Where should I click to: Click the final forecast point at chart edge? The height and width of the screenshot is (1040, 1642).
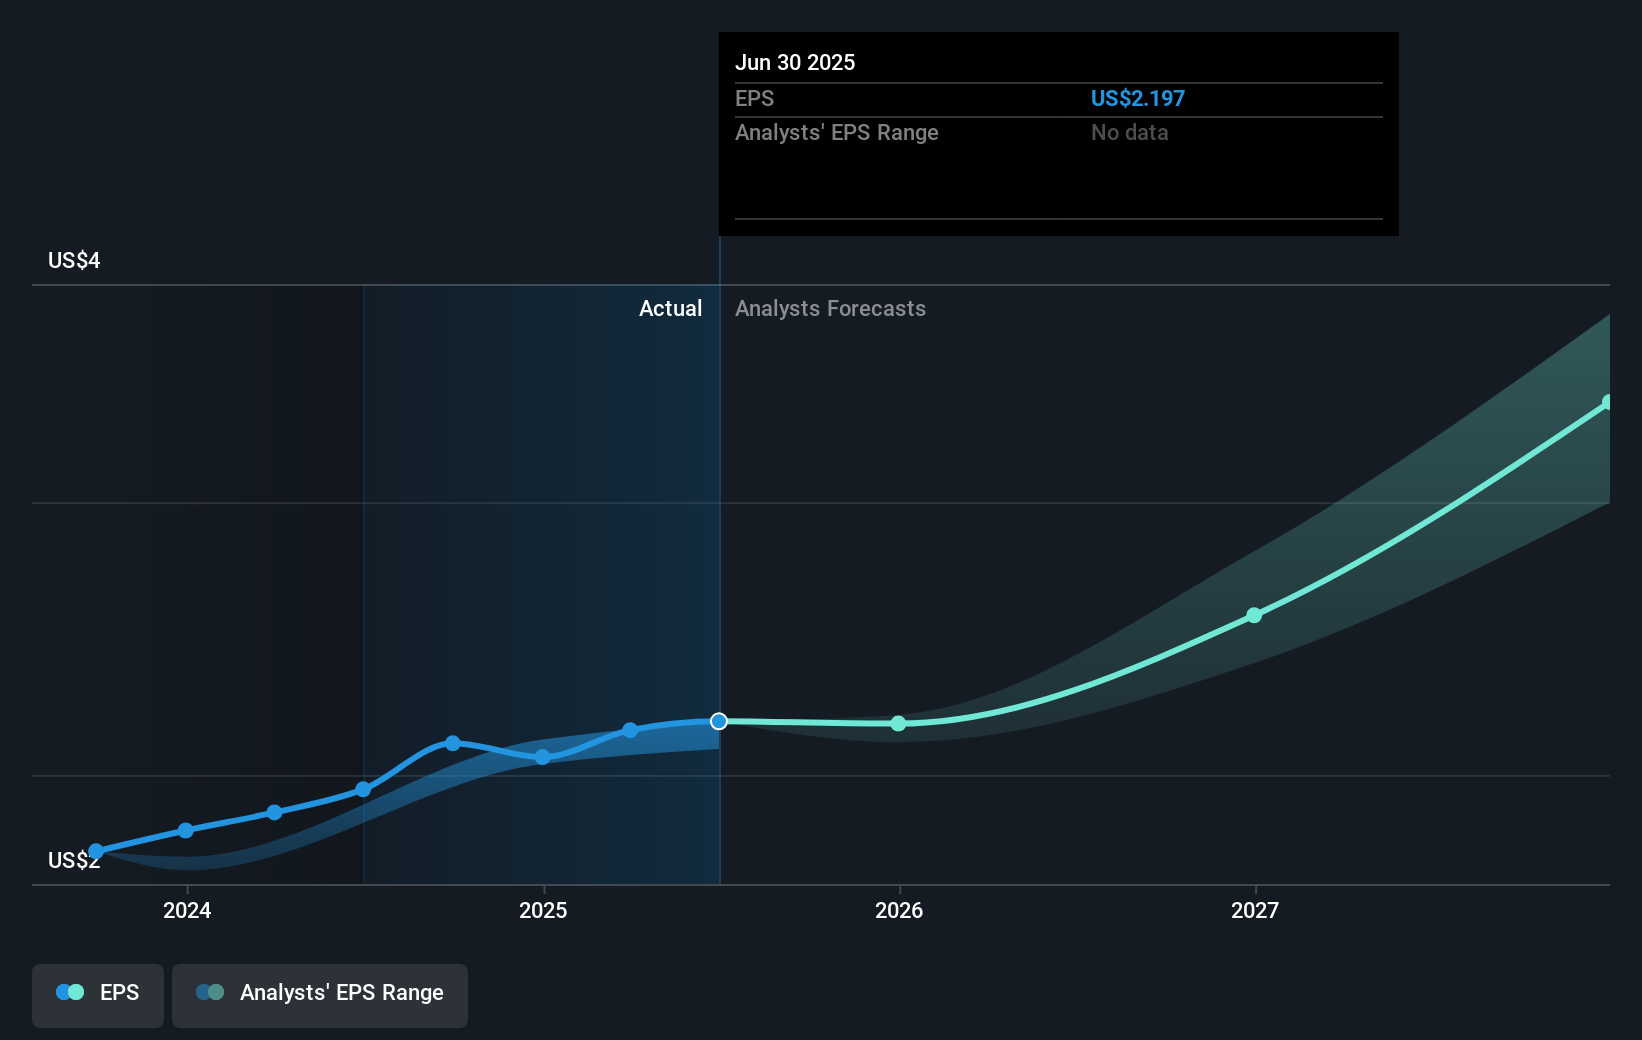(x=1608, y=403)
